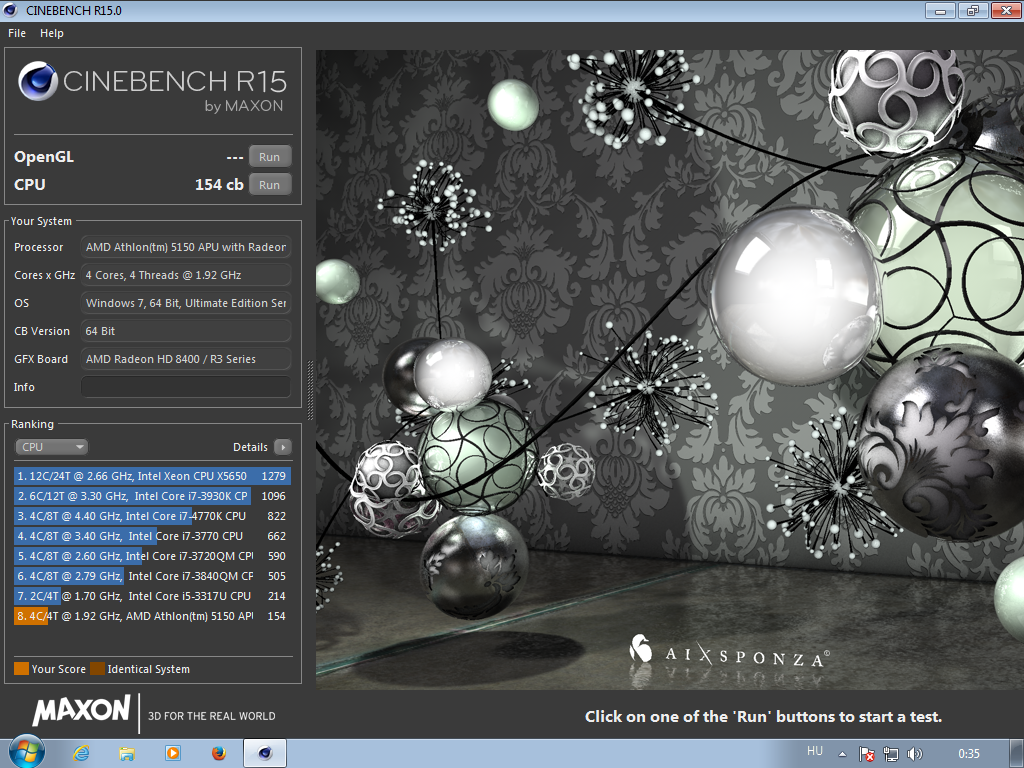This screenshot has width=1024, height=768.
Task: Click the Details arrow button
Action: pyautogui.click(x=283, y=447)
